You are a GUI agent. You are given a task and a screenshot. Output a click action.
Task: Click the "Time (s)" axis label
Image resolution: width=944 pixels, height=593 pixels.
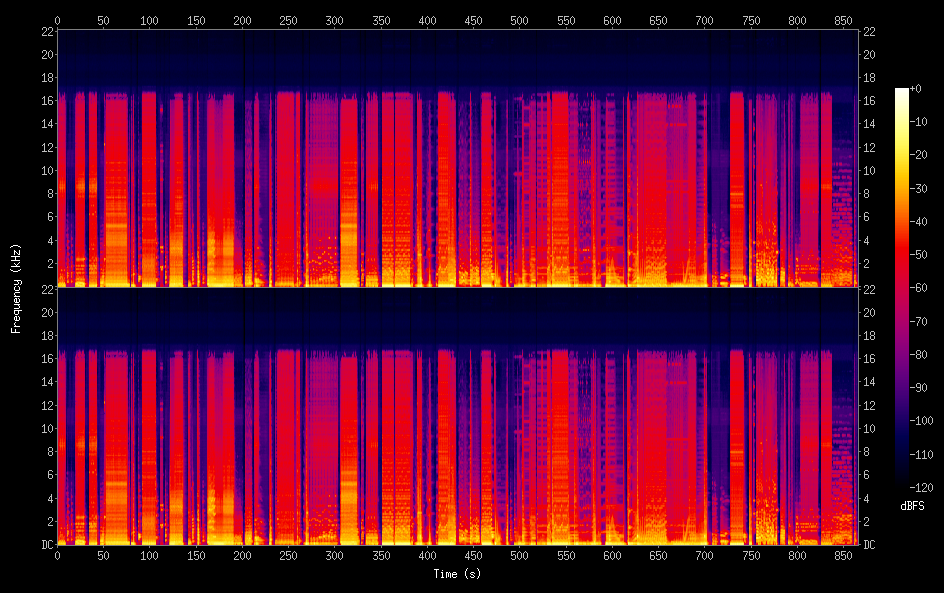tap(456, 574)
